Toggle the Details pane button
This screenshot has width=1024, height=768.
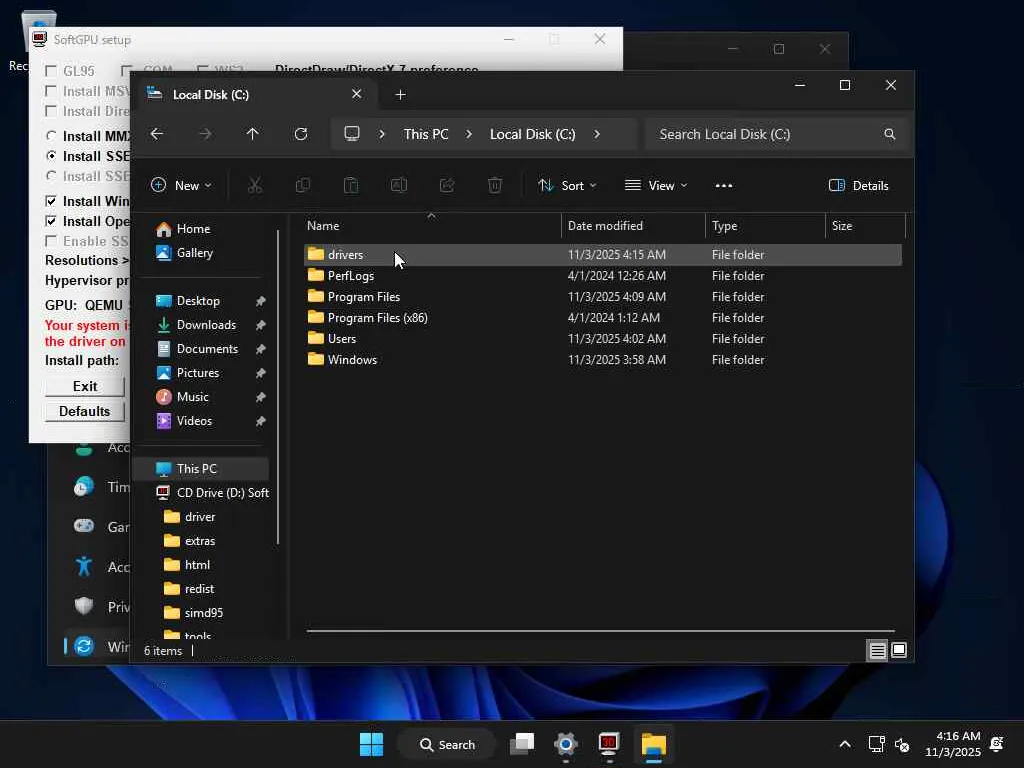tap(859, 185)
